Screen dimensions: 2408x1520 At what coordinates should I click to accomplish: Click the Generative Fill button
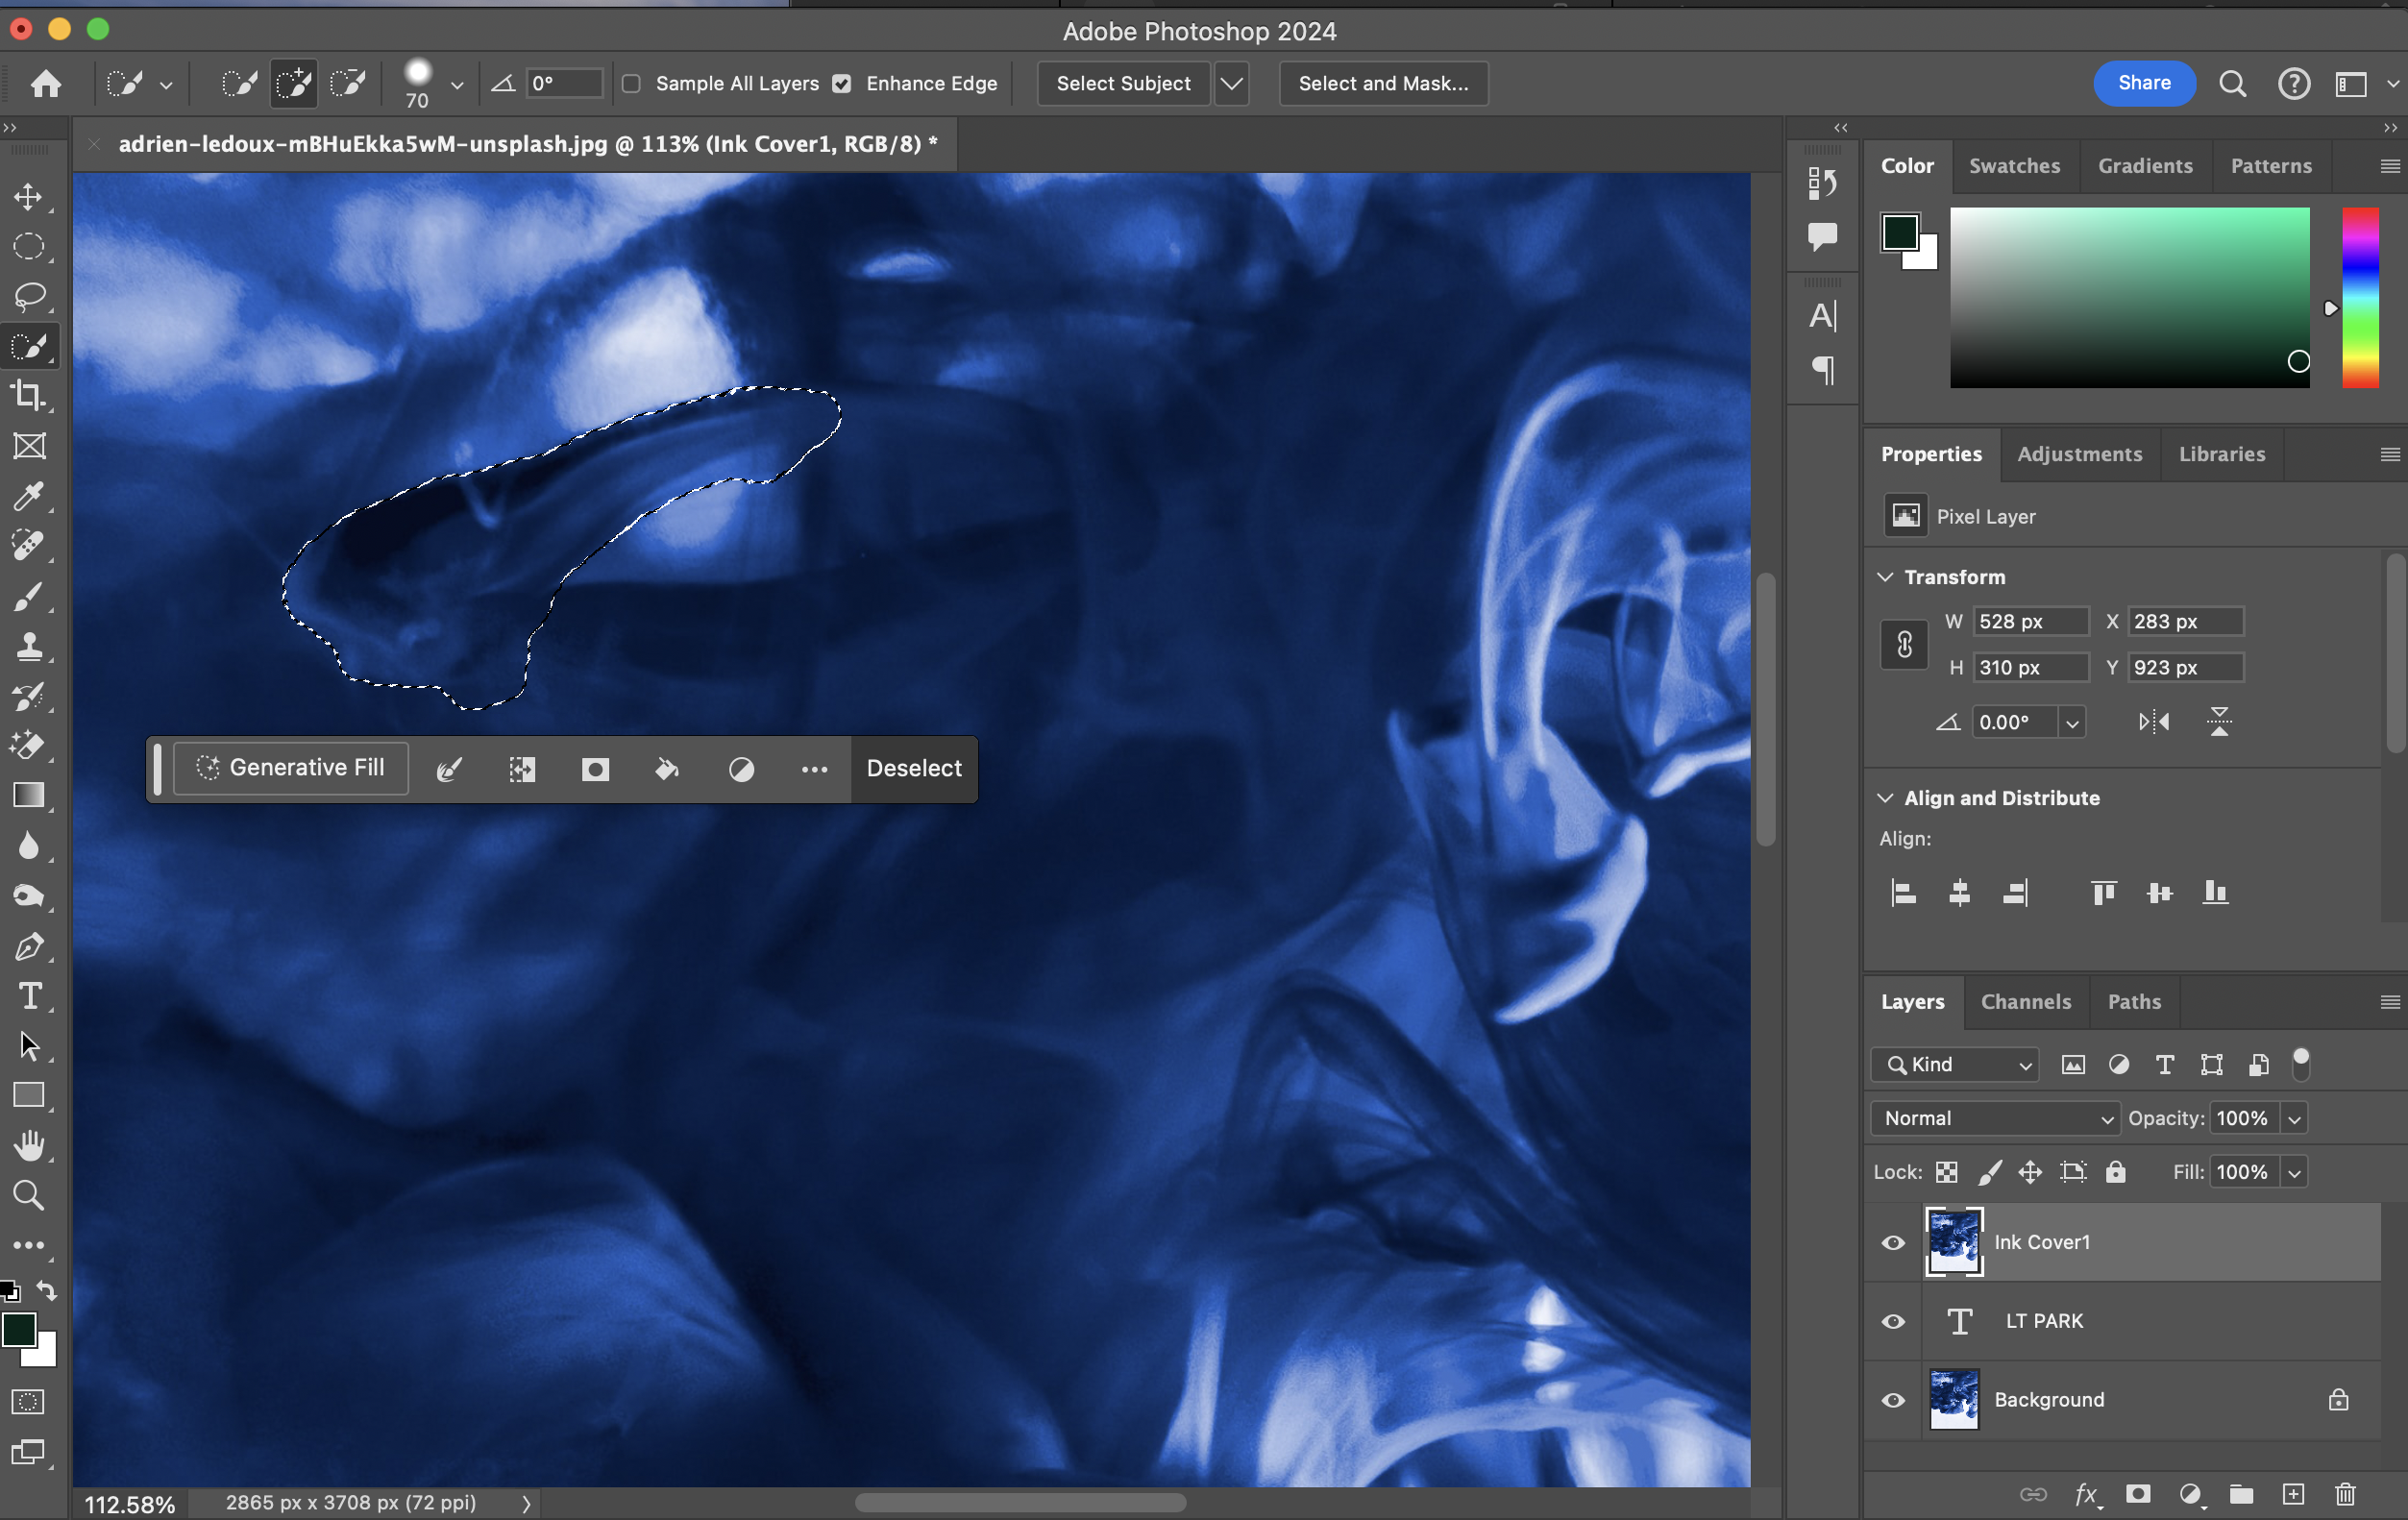291,768
